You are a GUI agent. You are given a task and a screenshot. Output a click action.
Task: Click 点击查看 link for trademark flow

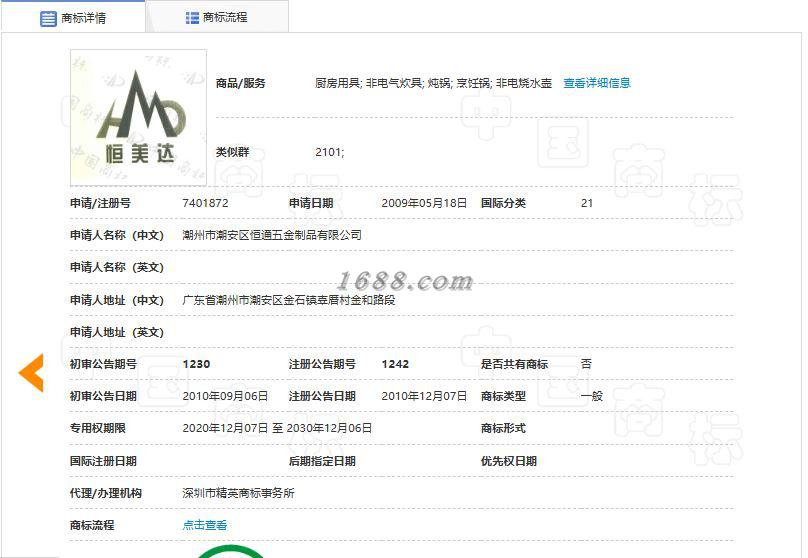point(205,525)
